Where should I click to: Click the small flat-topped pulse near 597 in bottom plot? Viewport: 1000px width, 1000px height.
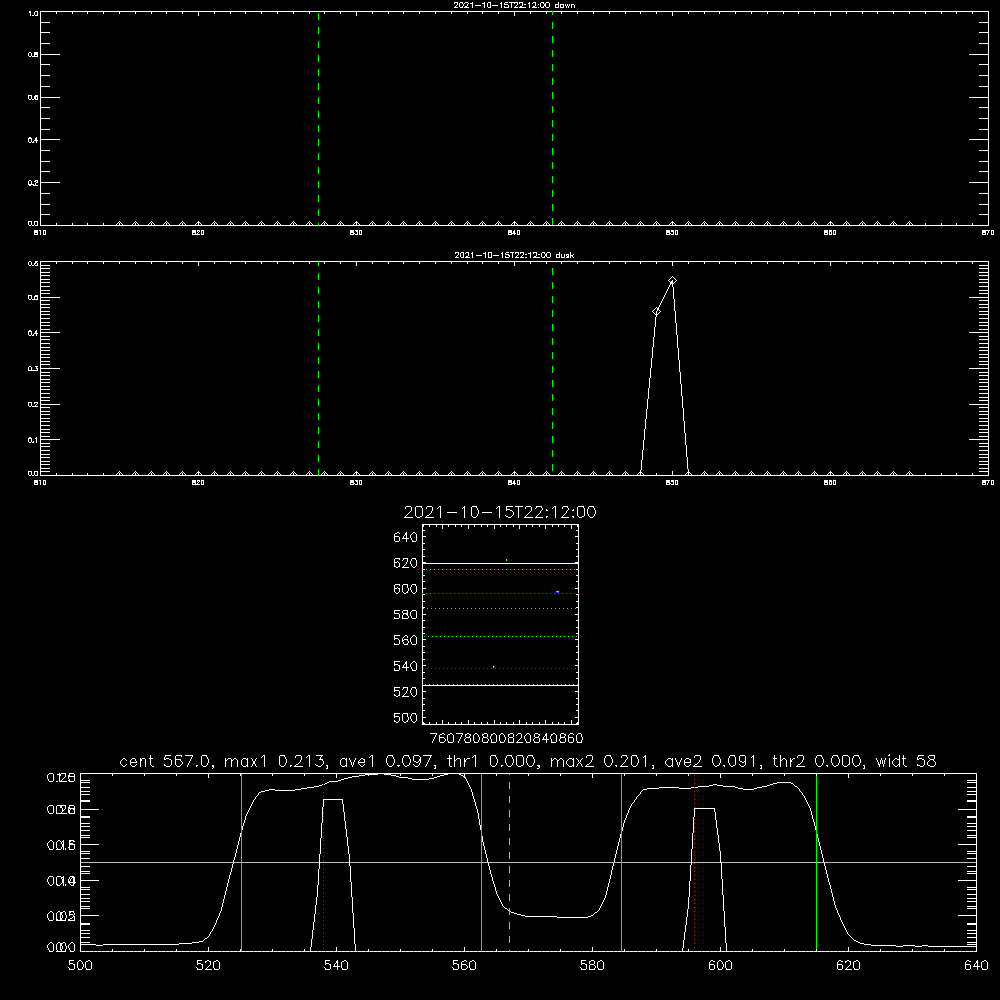tap(704, 809)
